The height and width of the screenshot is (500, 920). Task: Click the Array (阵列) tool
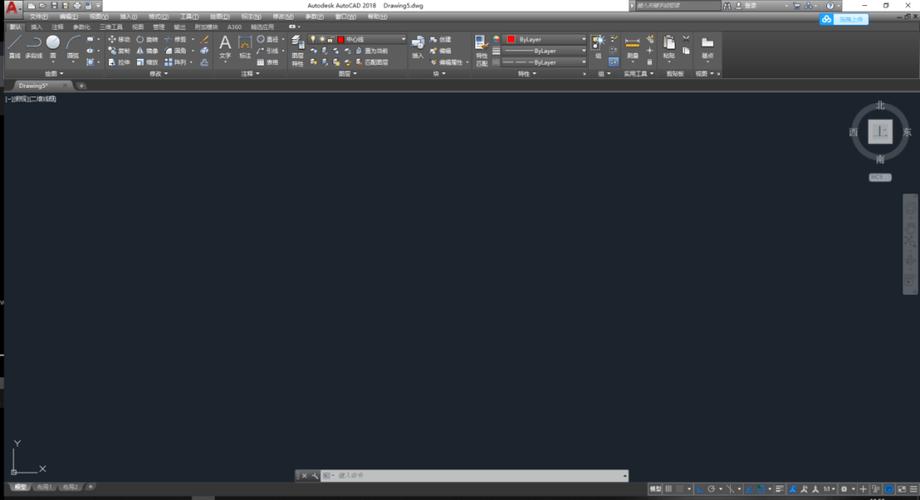(x=175, y=62)
